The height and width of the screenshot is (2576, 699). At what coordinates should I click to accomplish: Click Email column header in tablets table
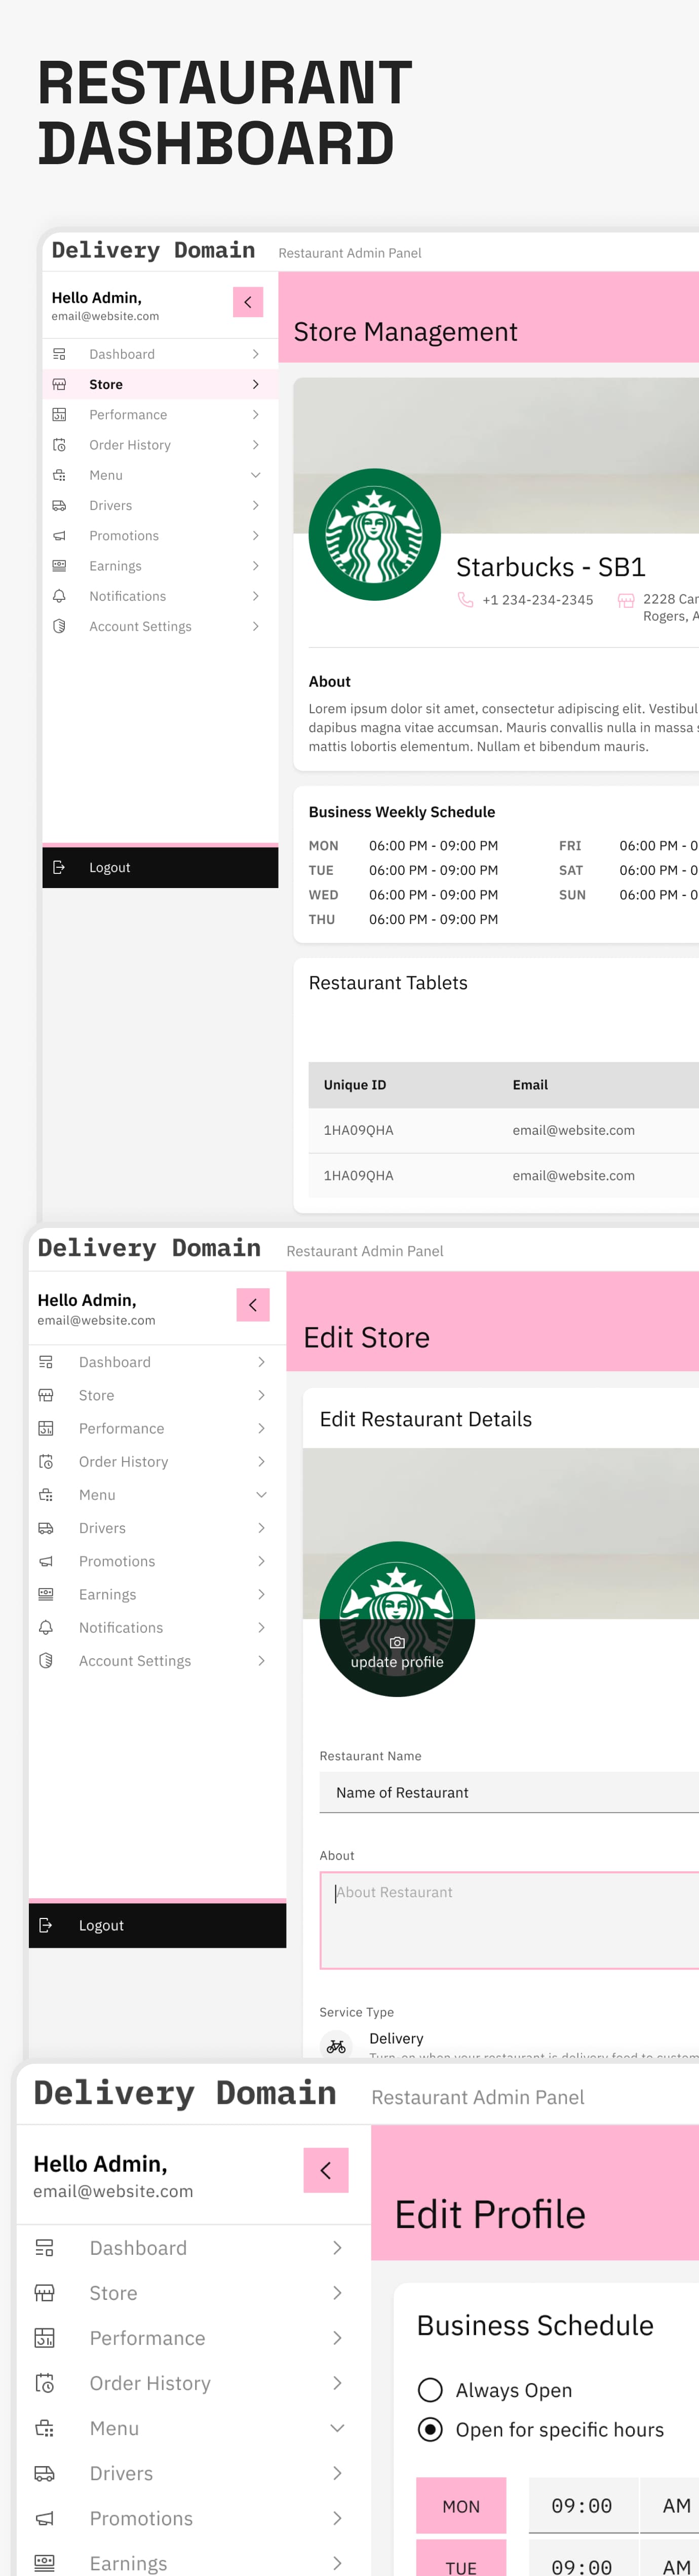tap(530, 1085)
